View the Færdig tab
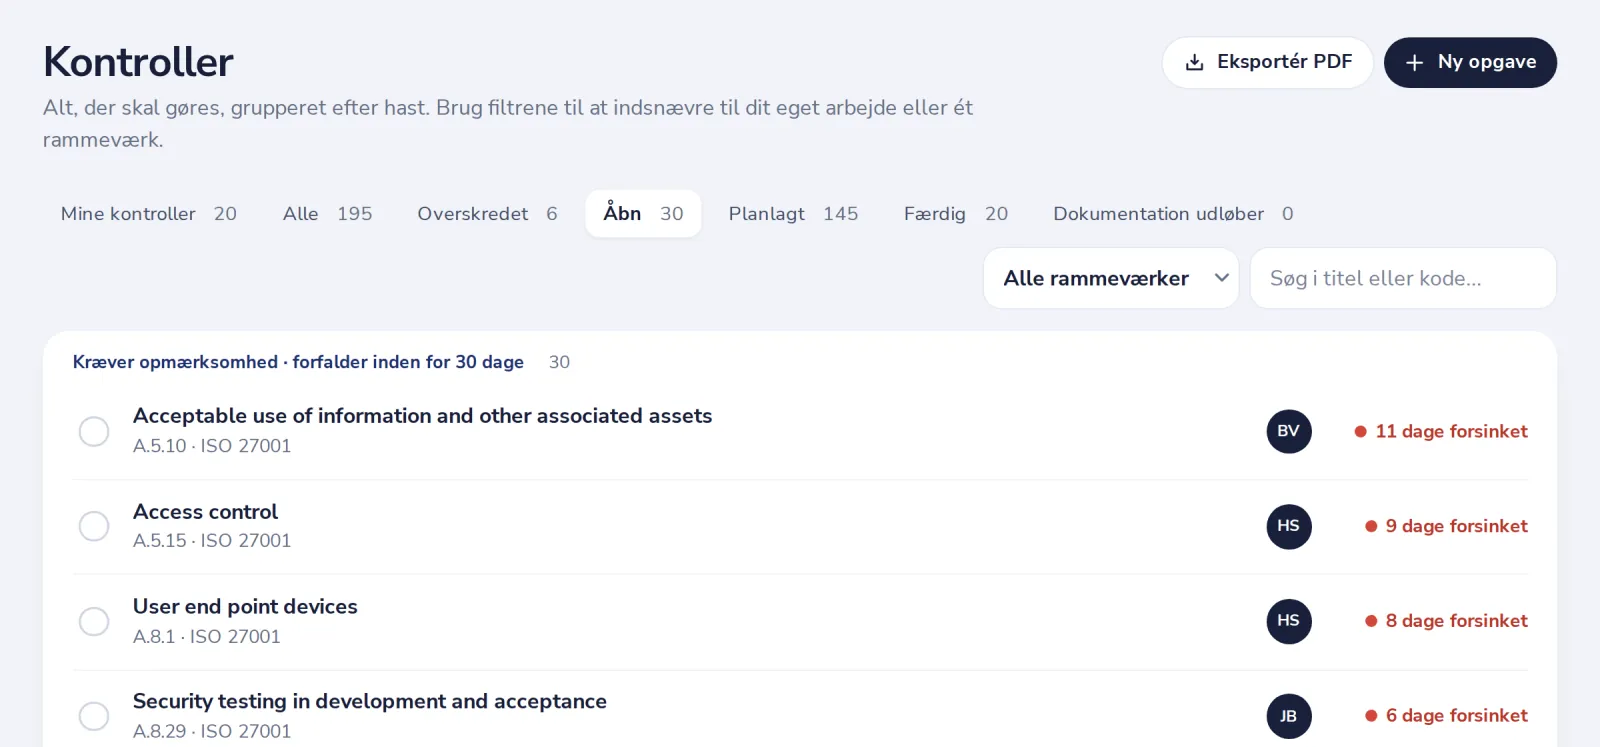This screenshot has width=1600, height=747. pyautogui.click(x=956, y=214)
